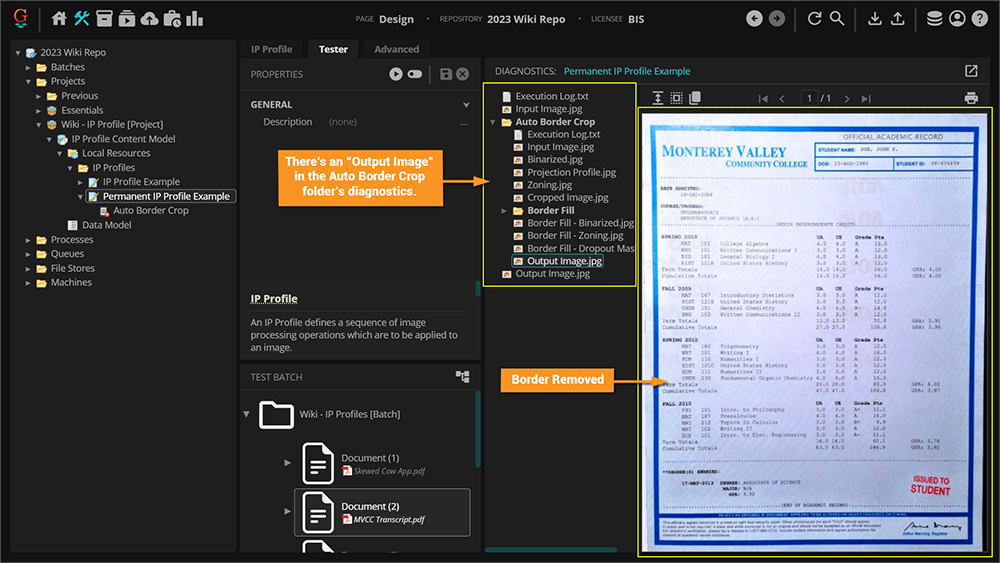The height and width of the screenshot is (563, 1000).
Task: Go to previous page in viewer
Action: pyautogui.click(x=782, y=99)
